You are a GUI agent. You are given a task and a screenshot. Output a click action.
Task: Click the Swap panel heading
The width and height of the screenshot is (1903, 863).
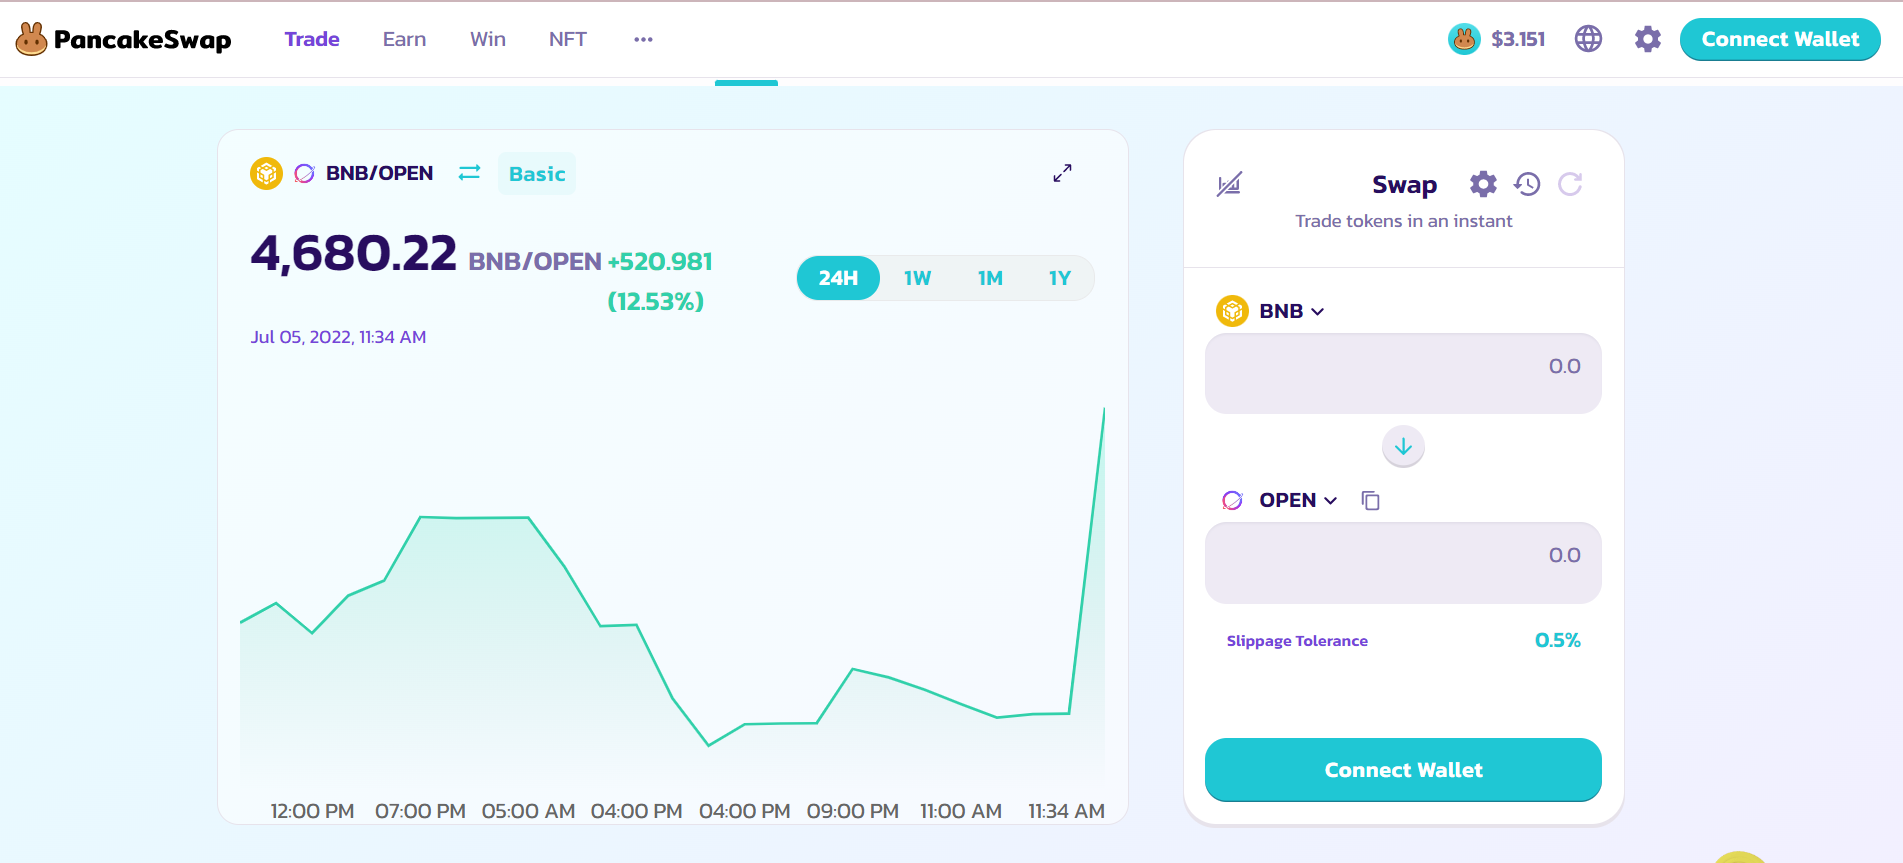1404,185
